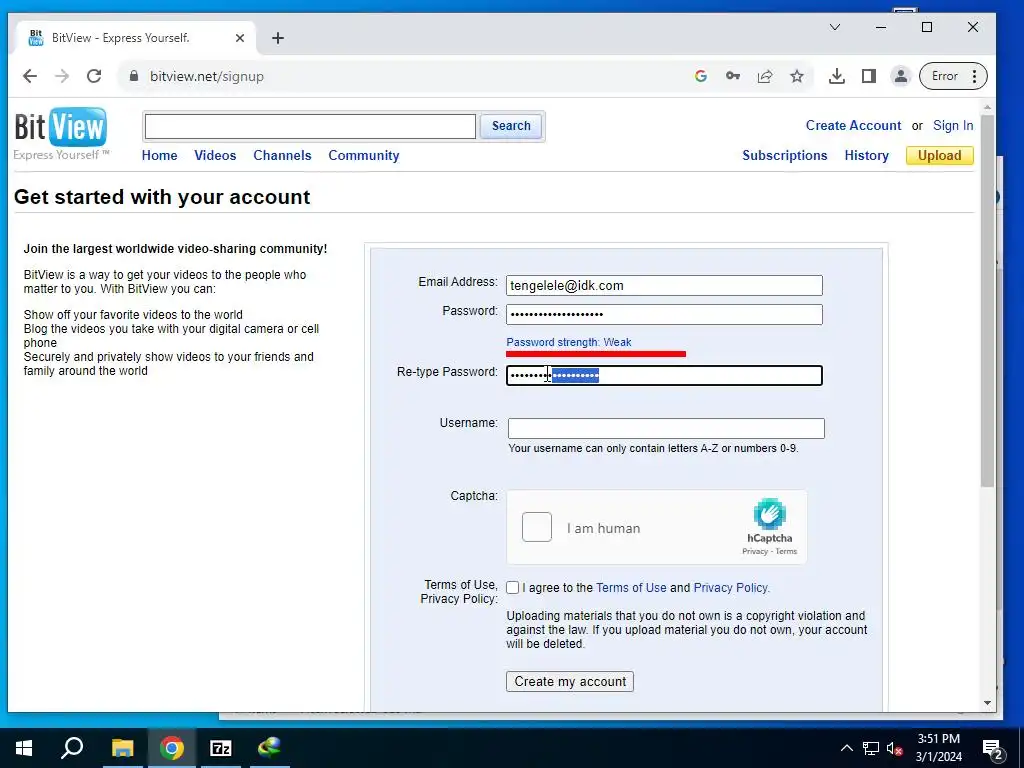Open hCaptcha Terms link
Screen dimensions: 1024x768
[x=786, y=551]
